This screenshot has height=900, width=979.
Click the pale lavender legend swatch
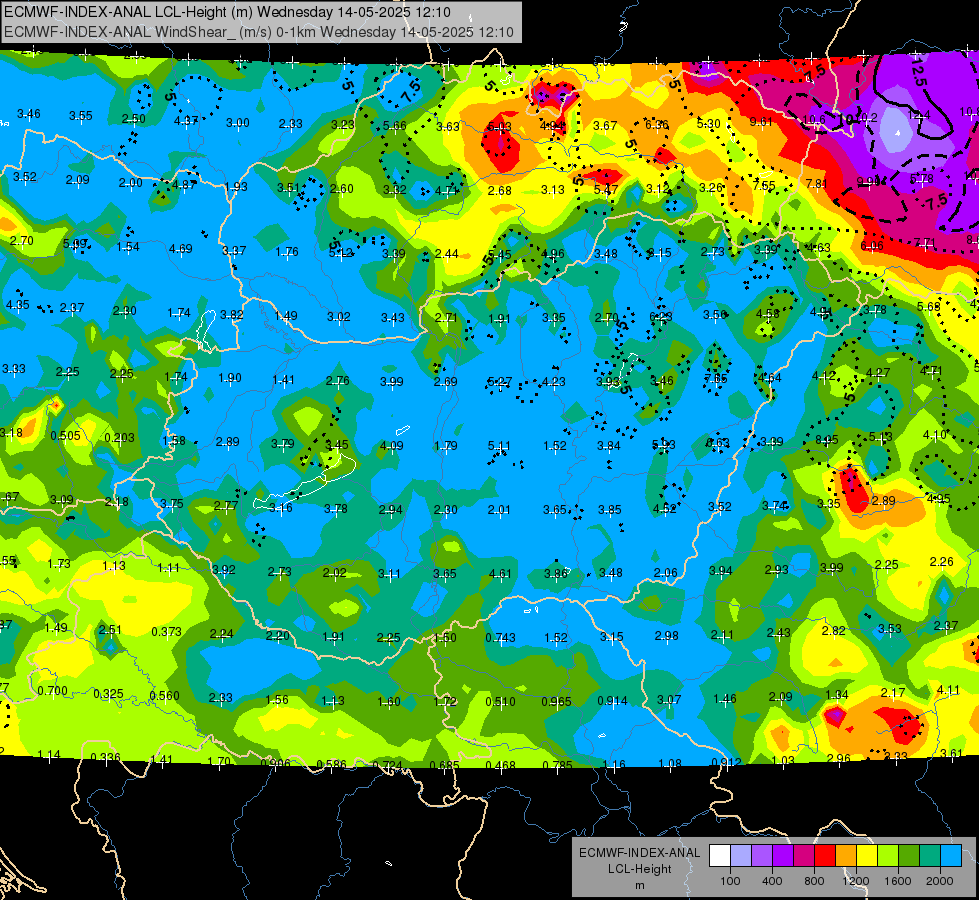pos(741,856)
